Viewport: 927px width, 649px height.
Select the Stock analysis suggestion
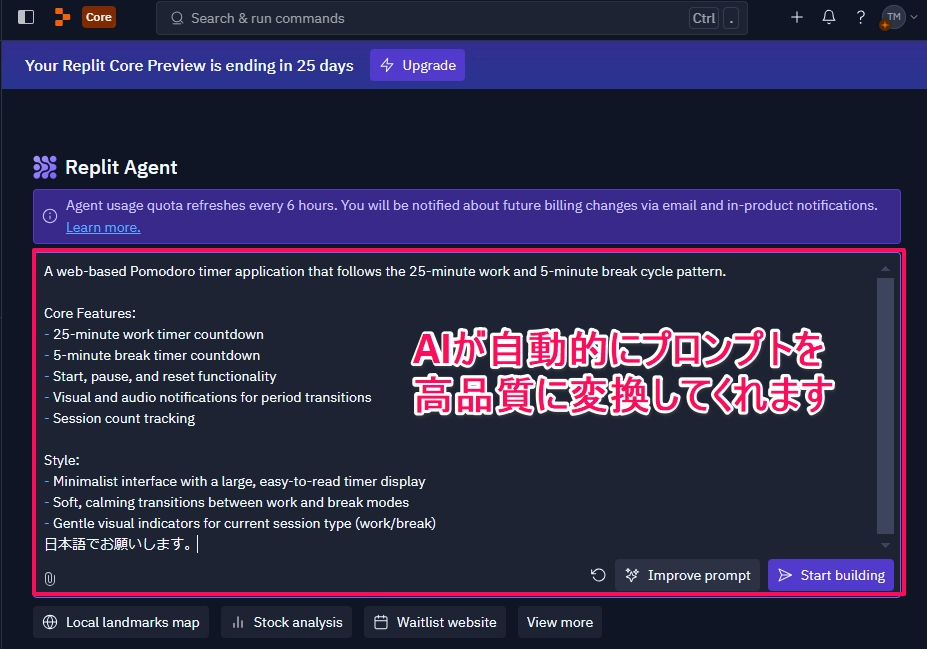[287, 622]
